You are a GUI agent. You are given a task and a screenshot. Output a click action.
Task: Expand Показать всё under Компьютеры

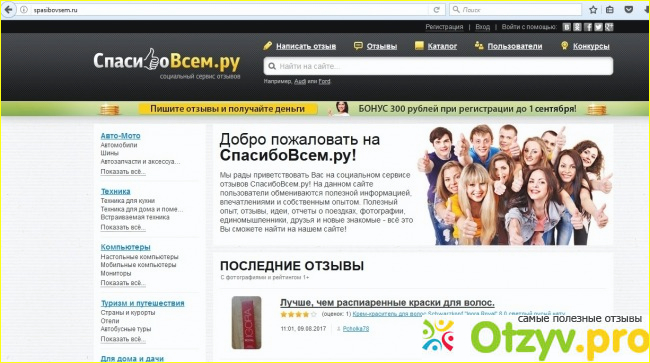pyautogui.click(x=123, y=283)
